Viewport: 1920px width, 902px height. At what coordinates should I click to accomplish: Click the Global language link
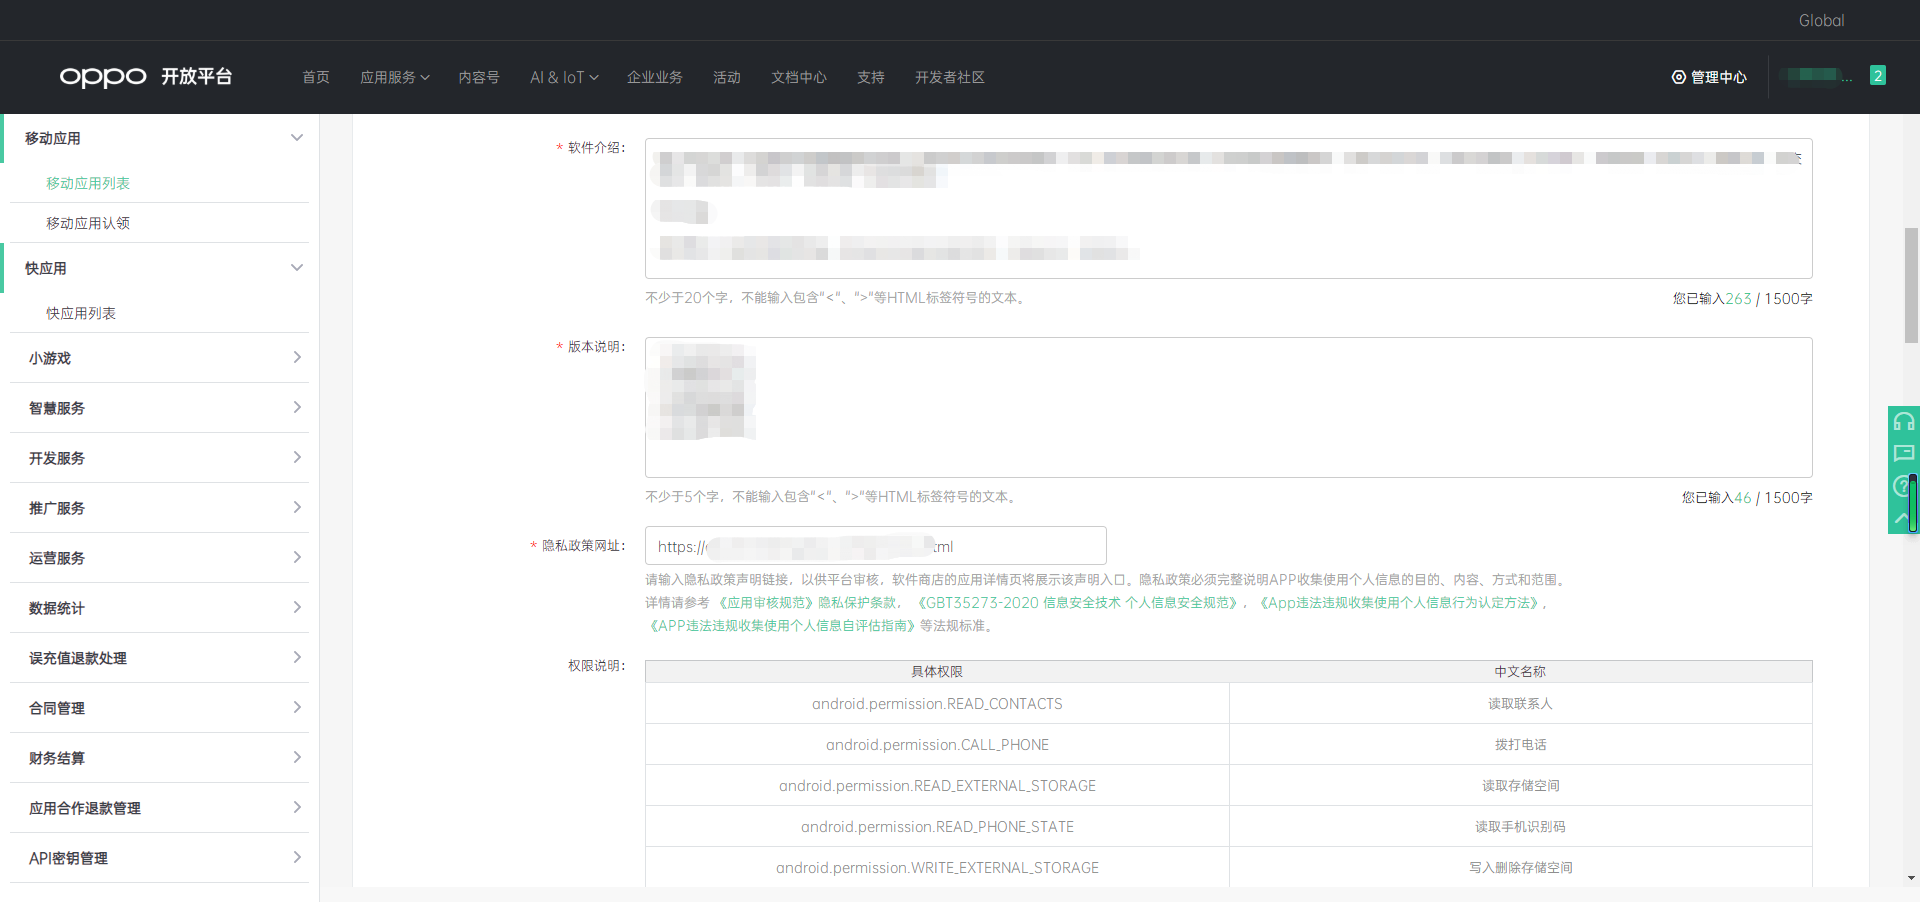click(x=1821, y=20)
